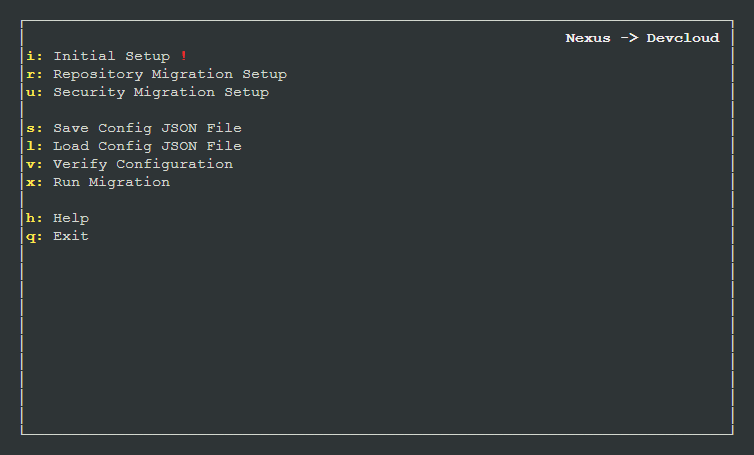Click the yellow 'q:' shortcut key
754x455 pixels.
point(33,236)
